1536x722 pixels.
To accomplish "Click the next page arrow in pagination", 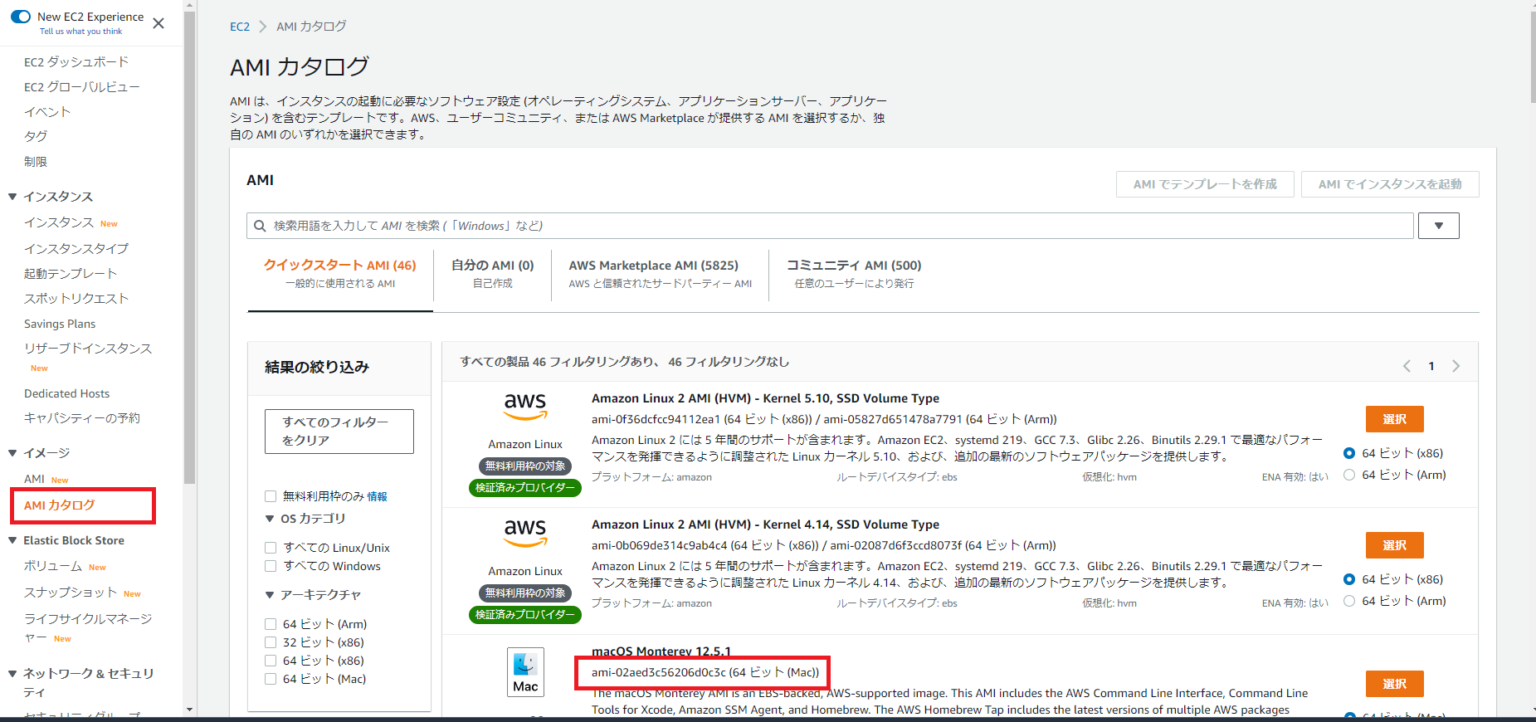I will [x=1456, y=366].
